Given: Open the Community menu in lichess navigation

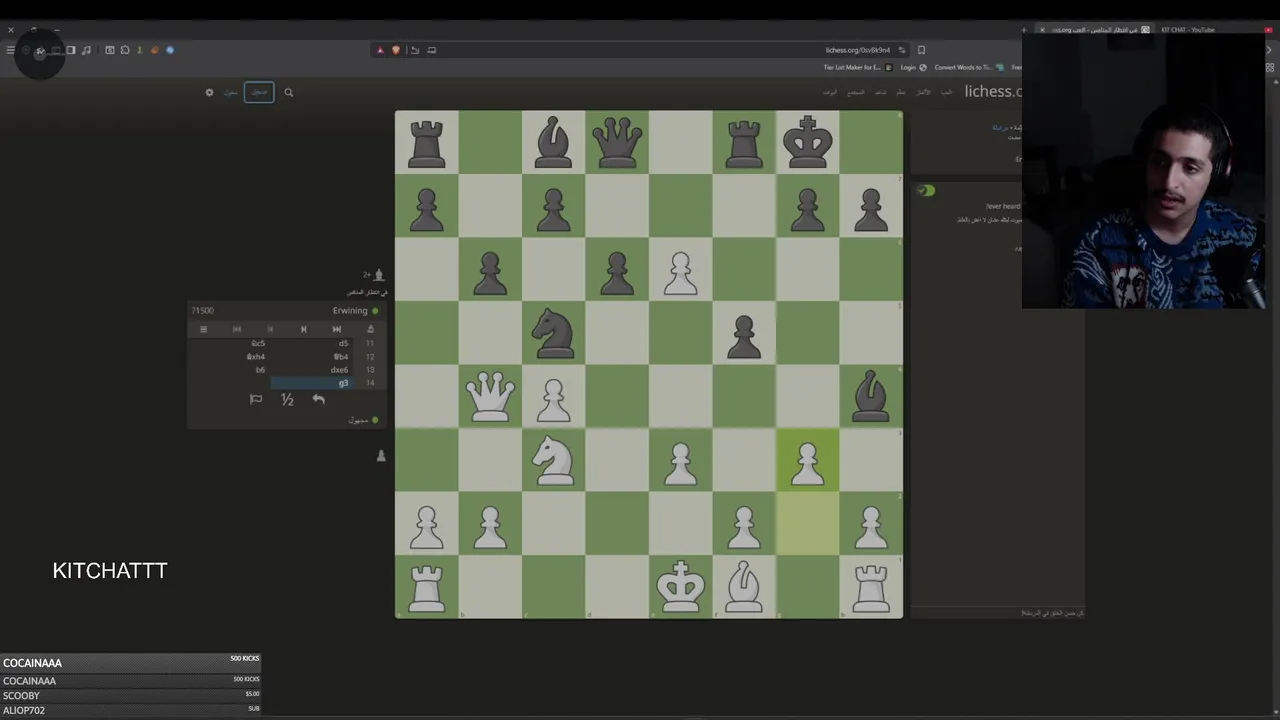Looking at the screenshot, I should tap(856, 92).
